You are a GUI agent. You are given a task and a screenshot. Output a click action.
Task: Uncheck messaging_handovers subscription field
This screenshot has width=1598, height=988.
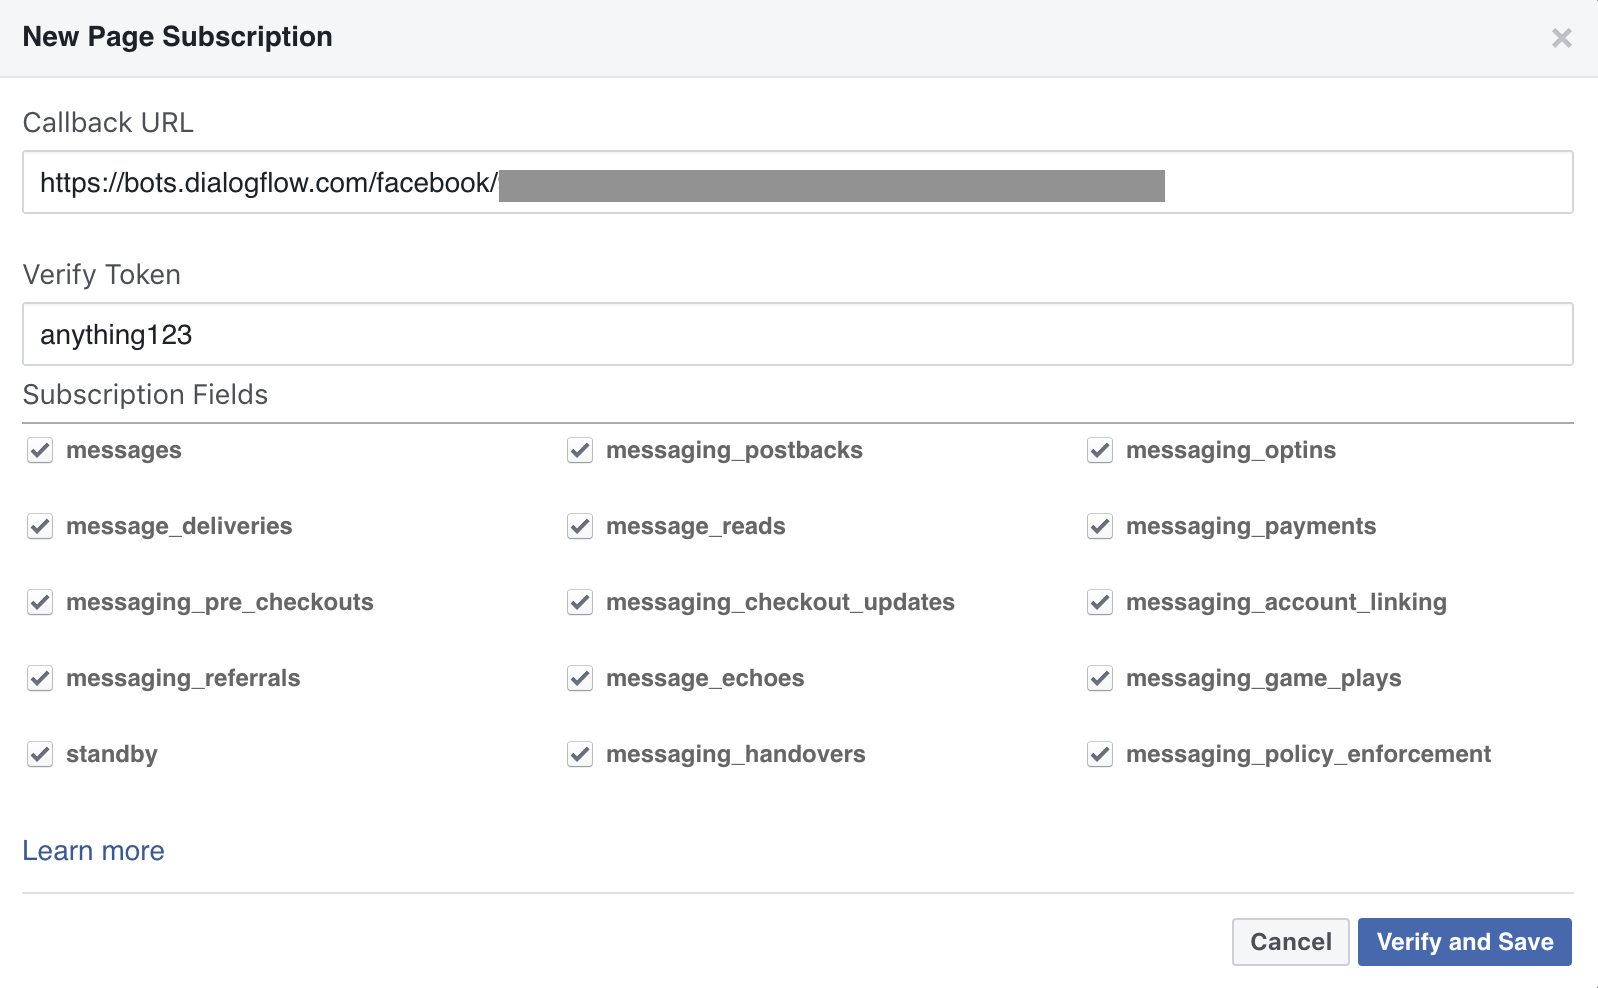580,754
